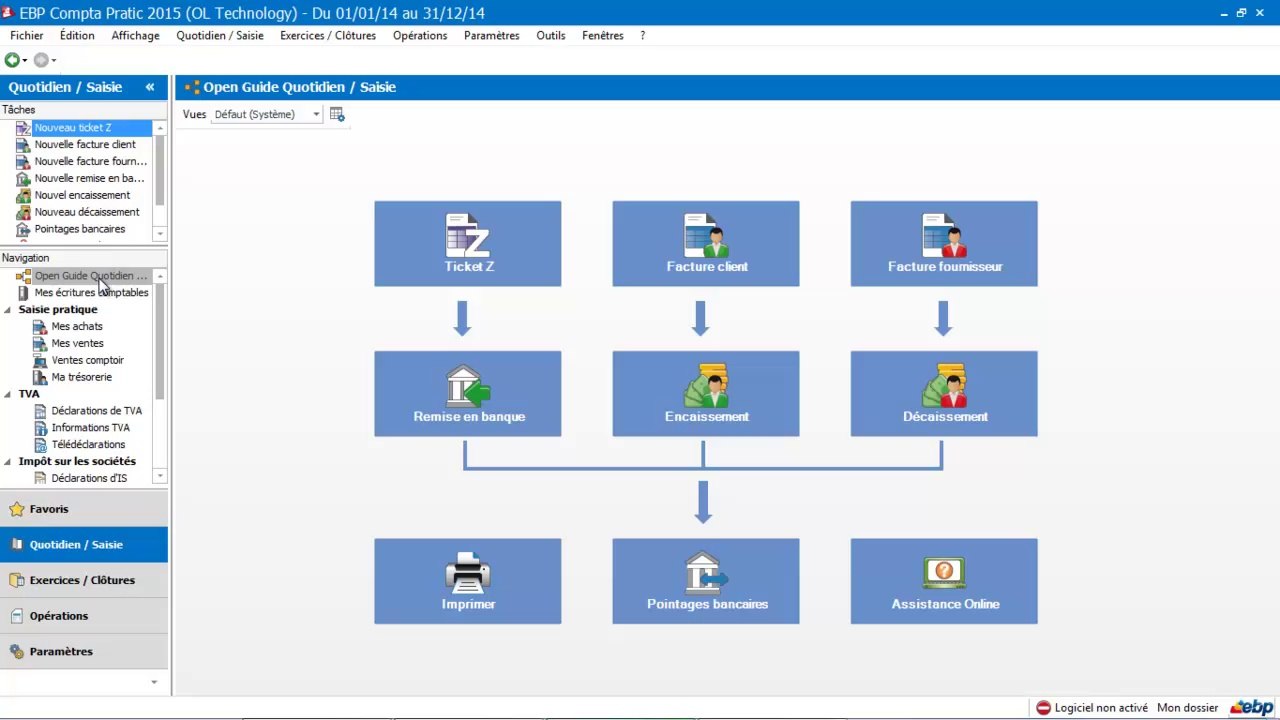Open the Décaissement tile
The image size is (1280, 720).
click(x=944, y=394)
